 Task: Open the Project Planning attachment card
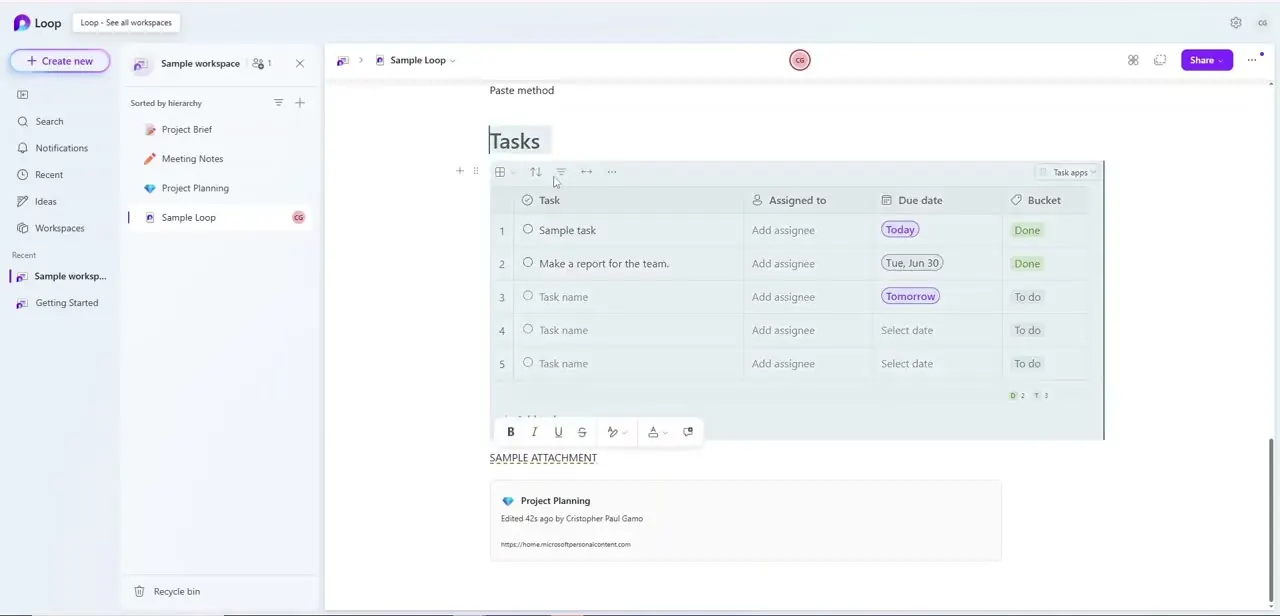pyautogui.click(x=745, y=521)
